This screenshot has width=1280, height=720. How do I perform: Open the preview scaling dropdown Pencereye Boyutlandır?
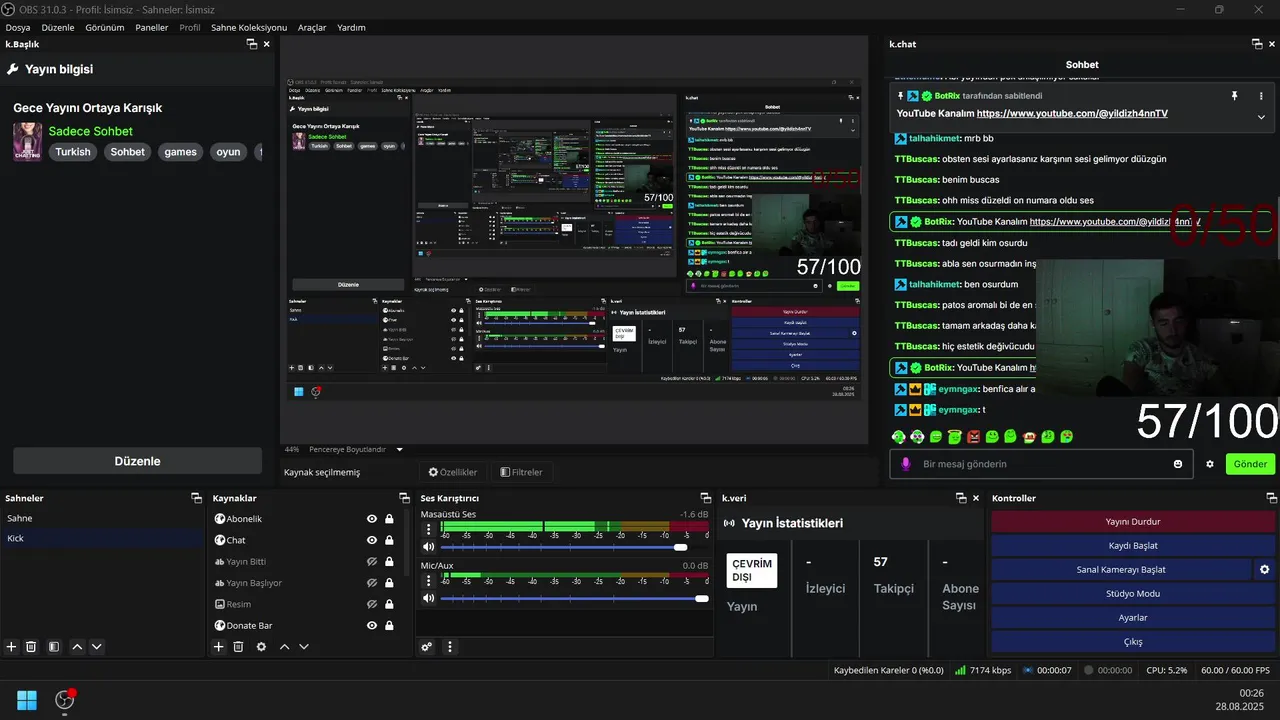tap(356, 450)
